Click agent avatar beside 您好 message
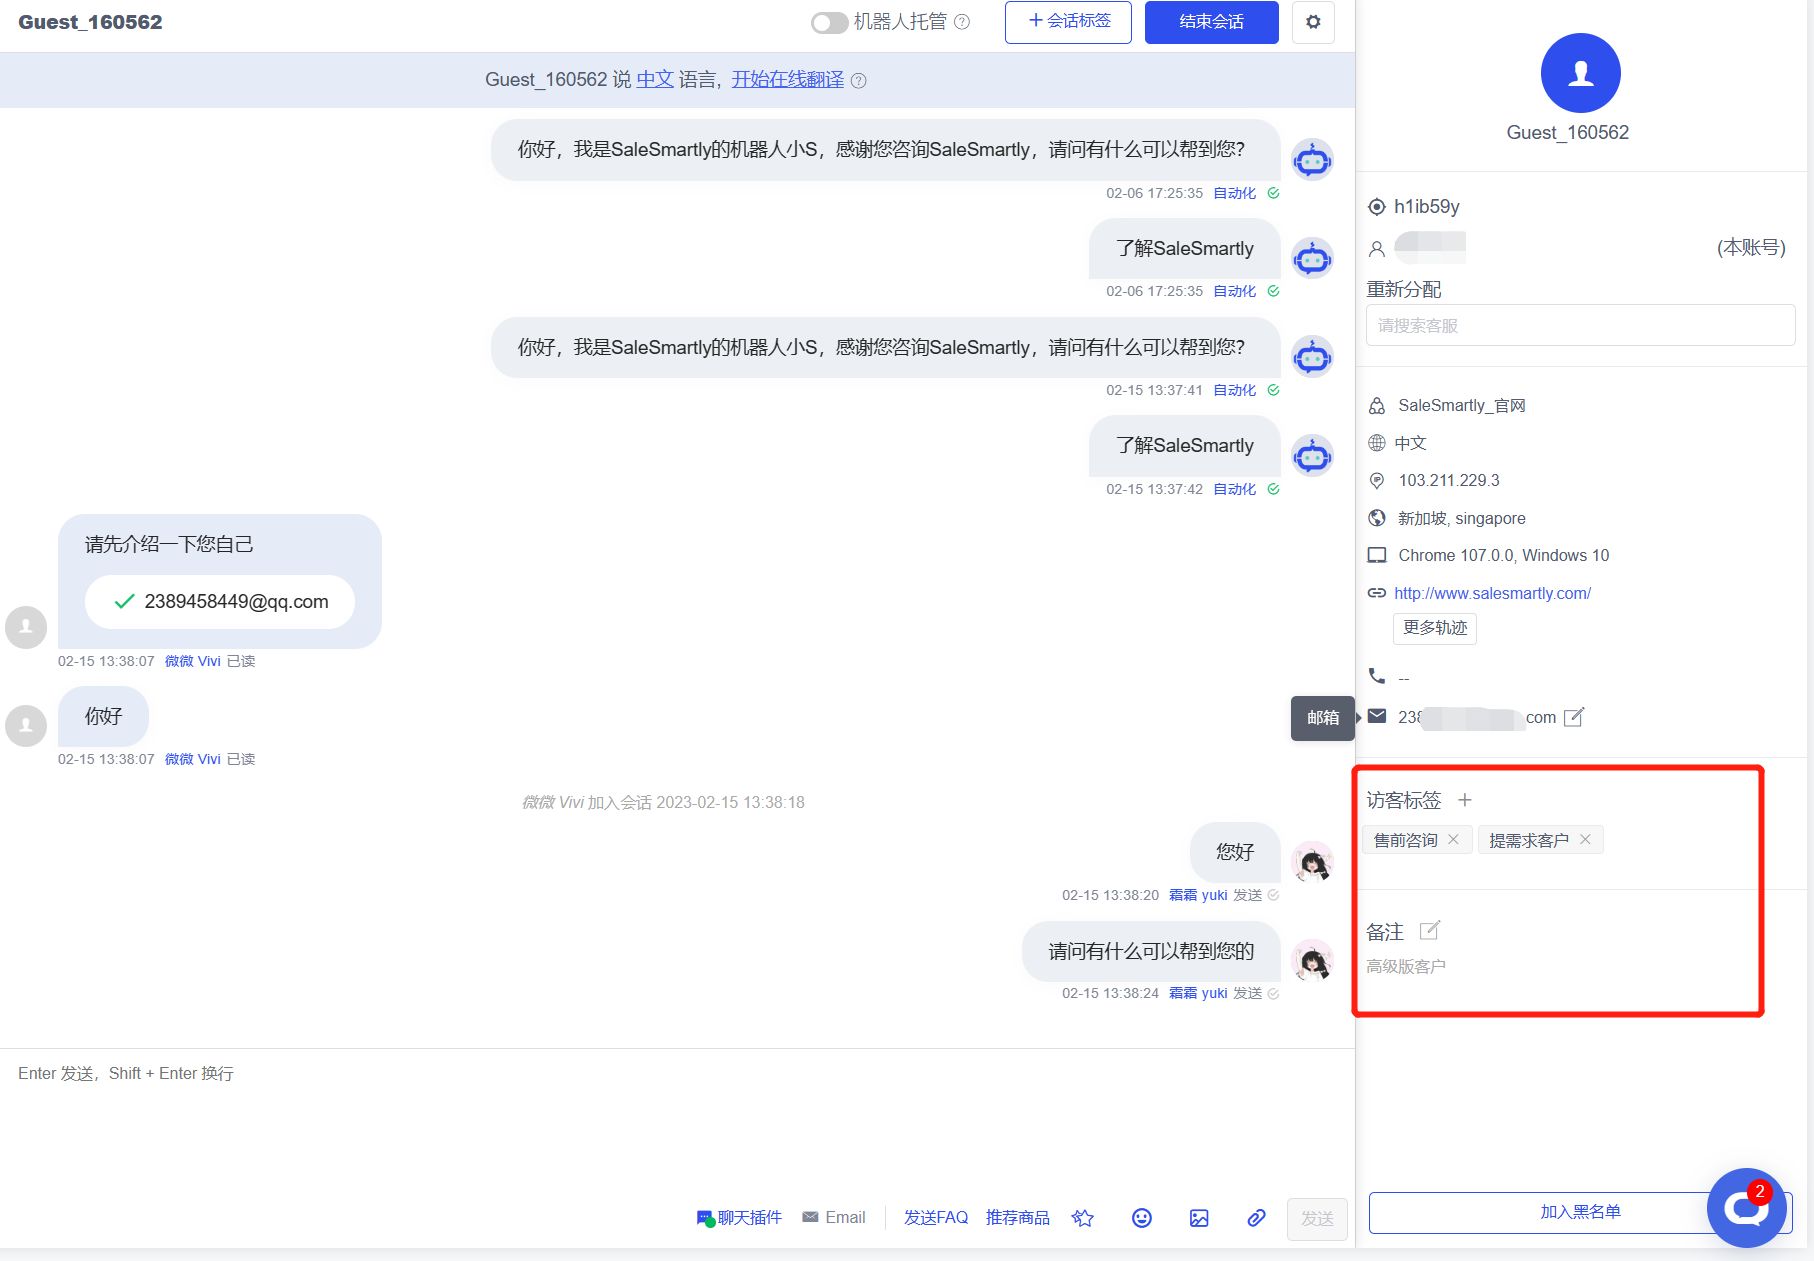Viewport: 1814px width, 1261px height. pos(1312,861)
